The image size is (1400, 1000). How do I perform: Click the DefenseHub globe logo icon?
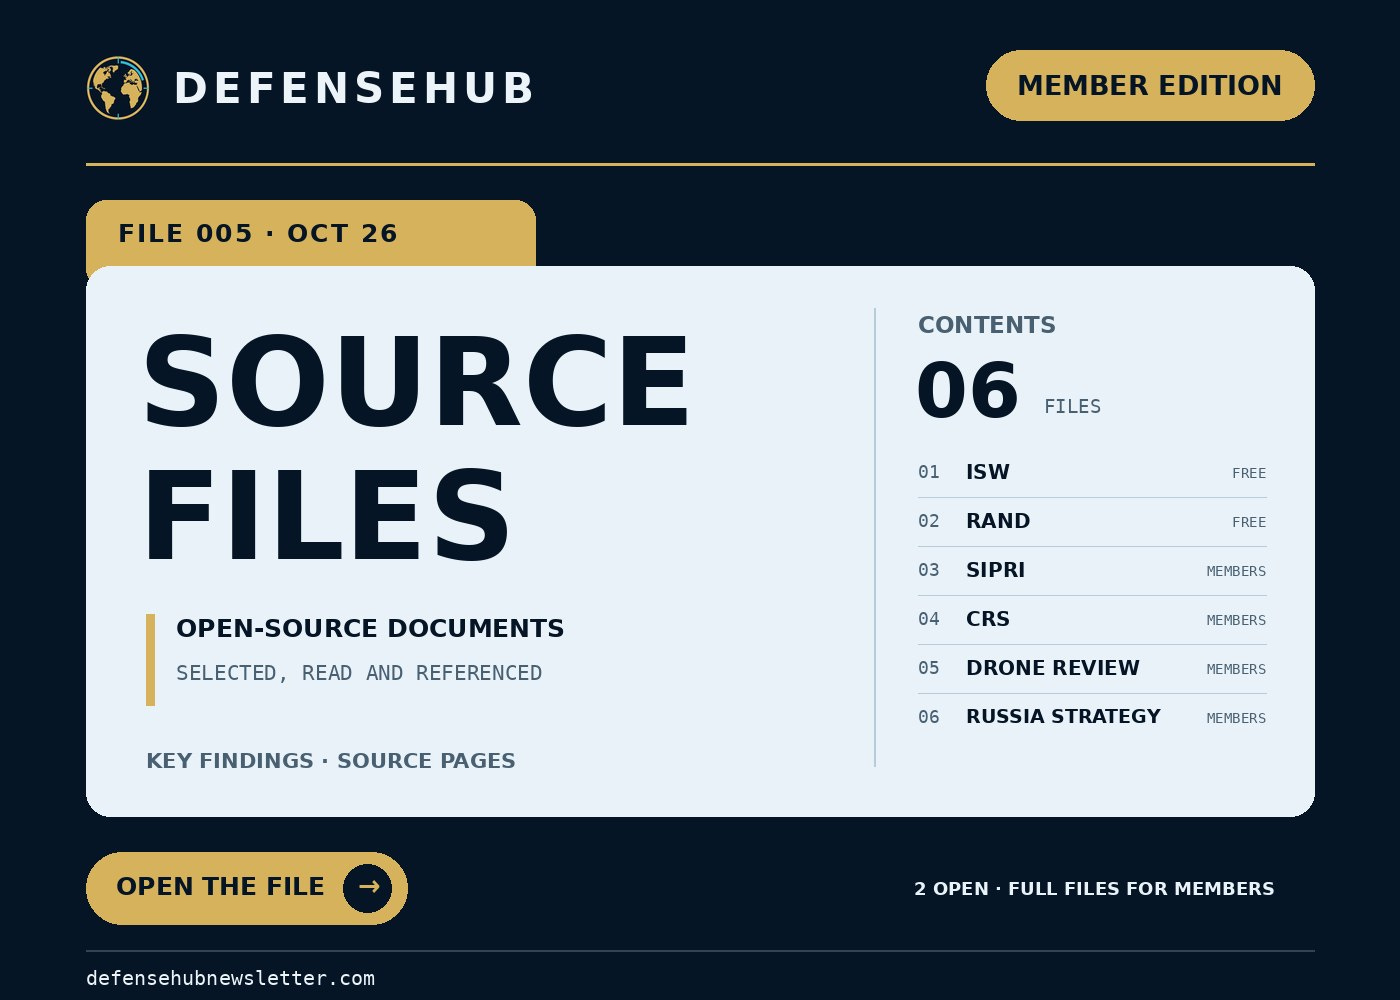click(x=118, y=88)
